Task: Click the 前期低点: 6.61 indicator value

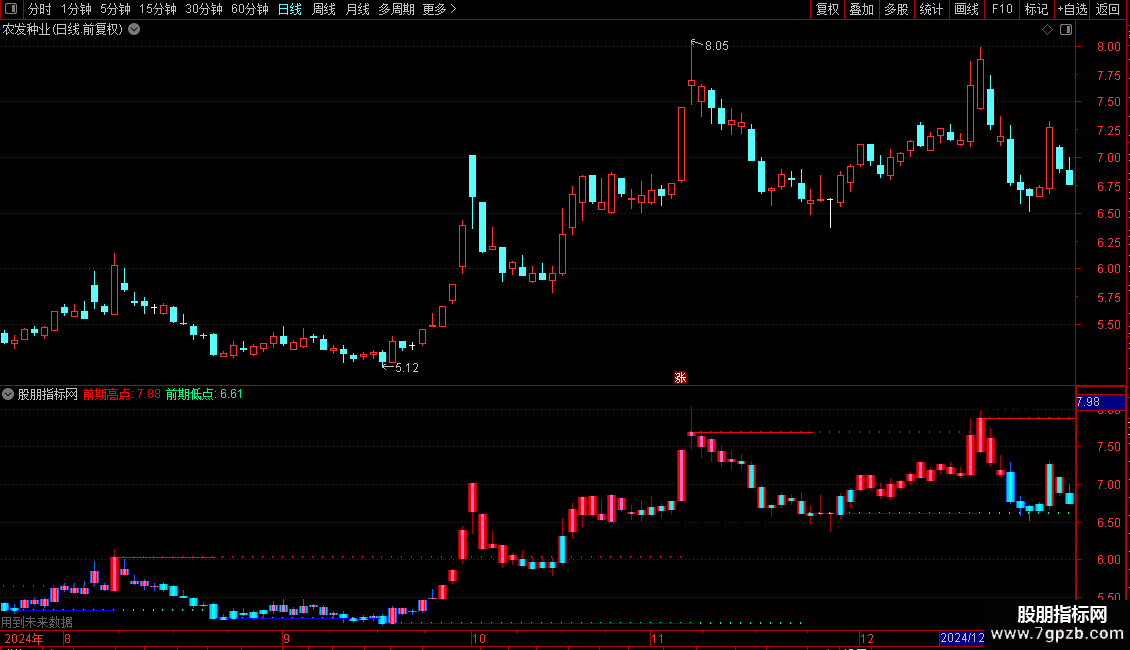Action: pos(204,394)
